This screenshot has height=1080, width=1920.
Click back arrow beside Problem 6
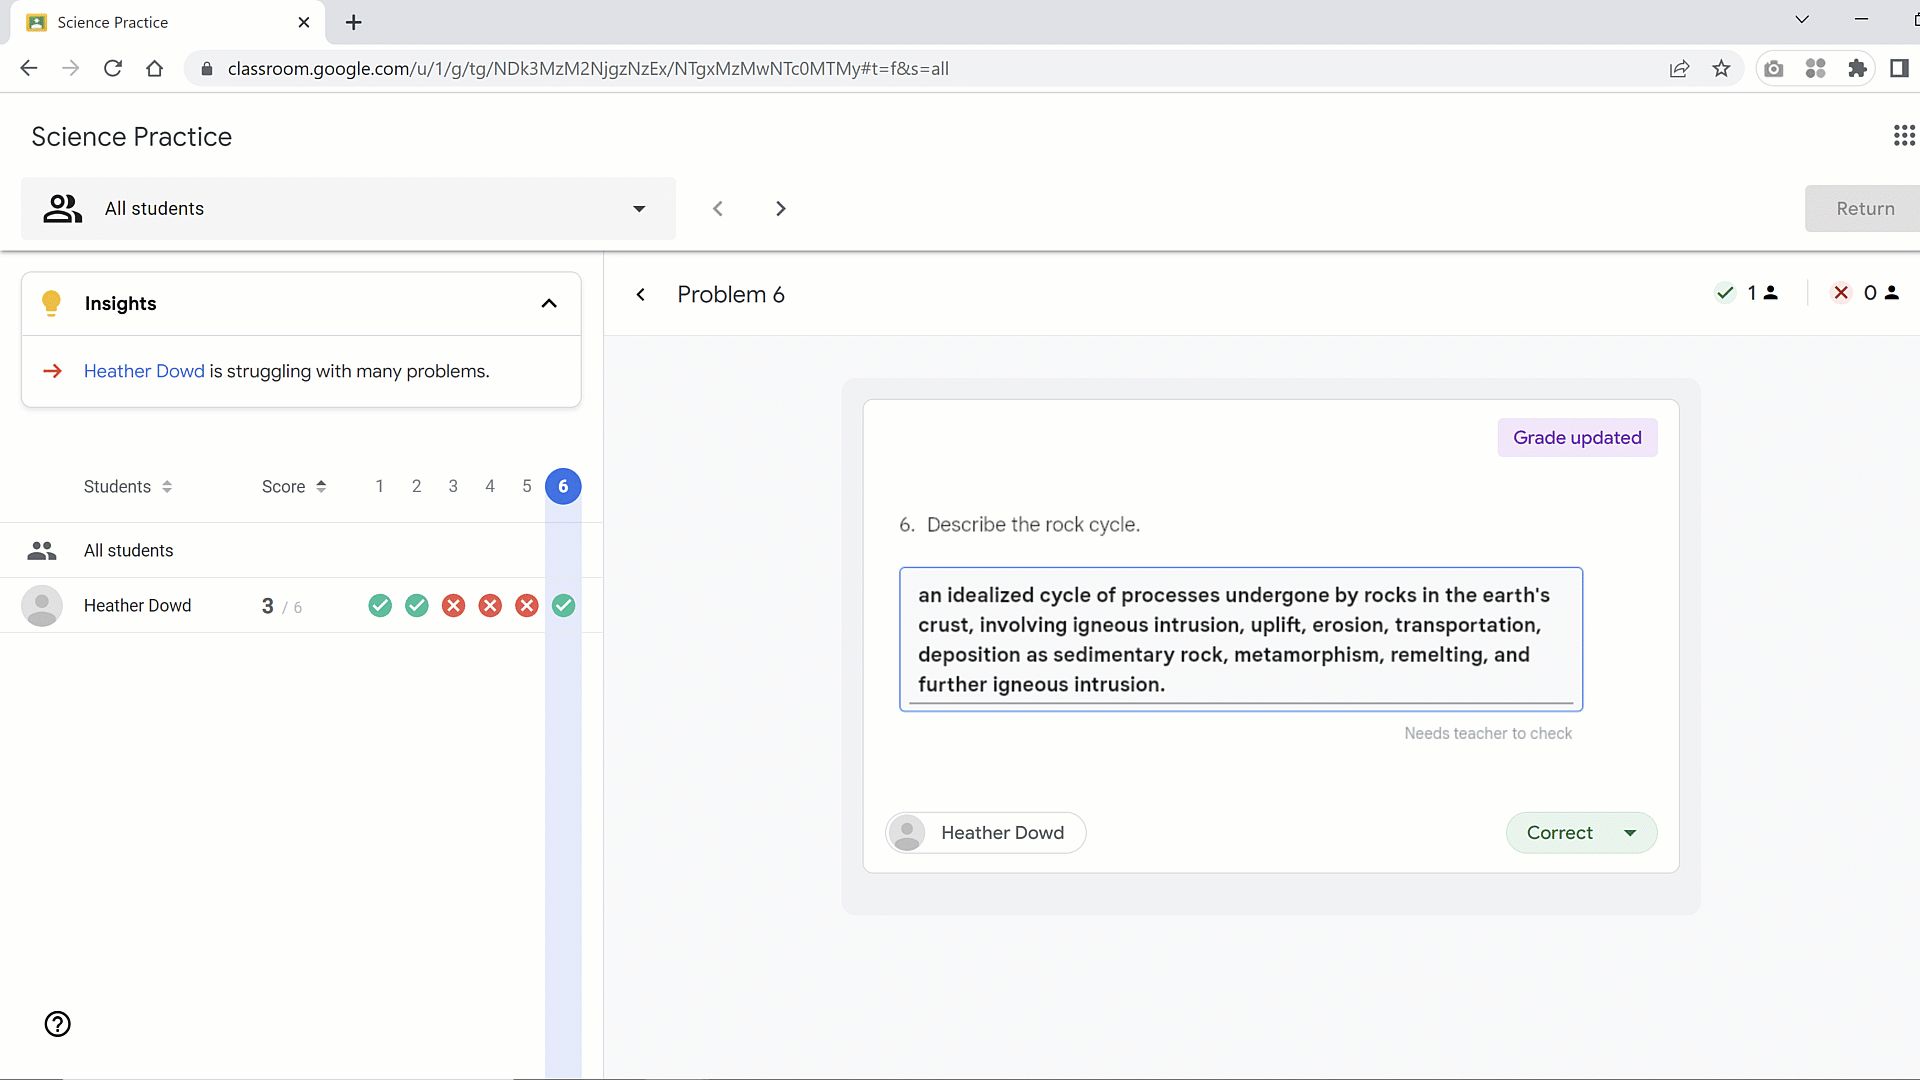click(x=641, y=295)
